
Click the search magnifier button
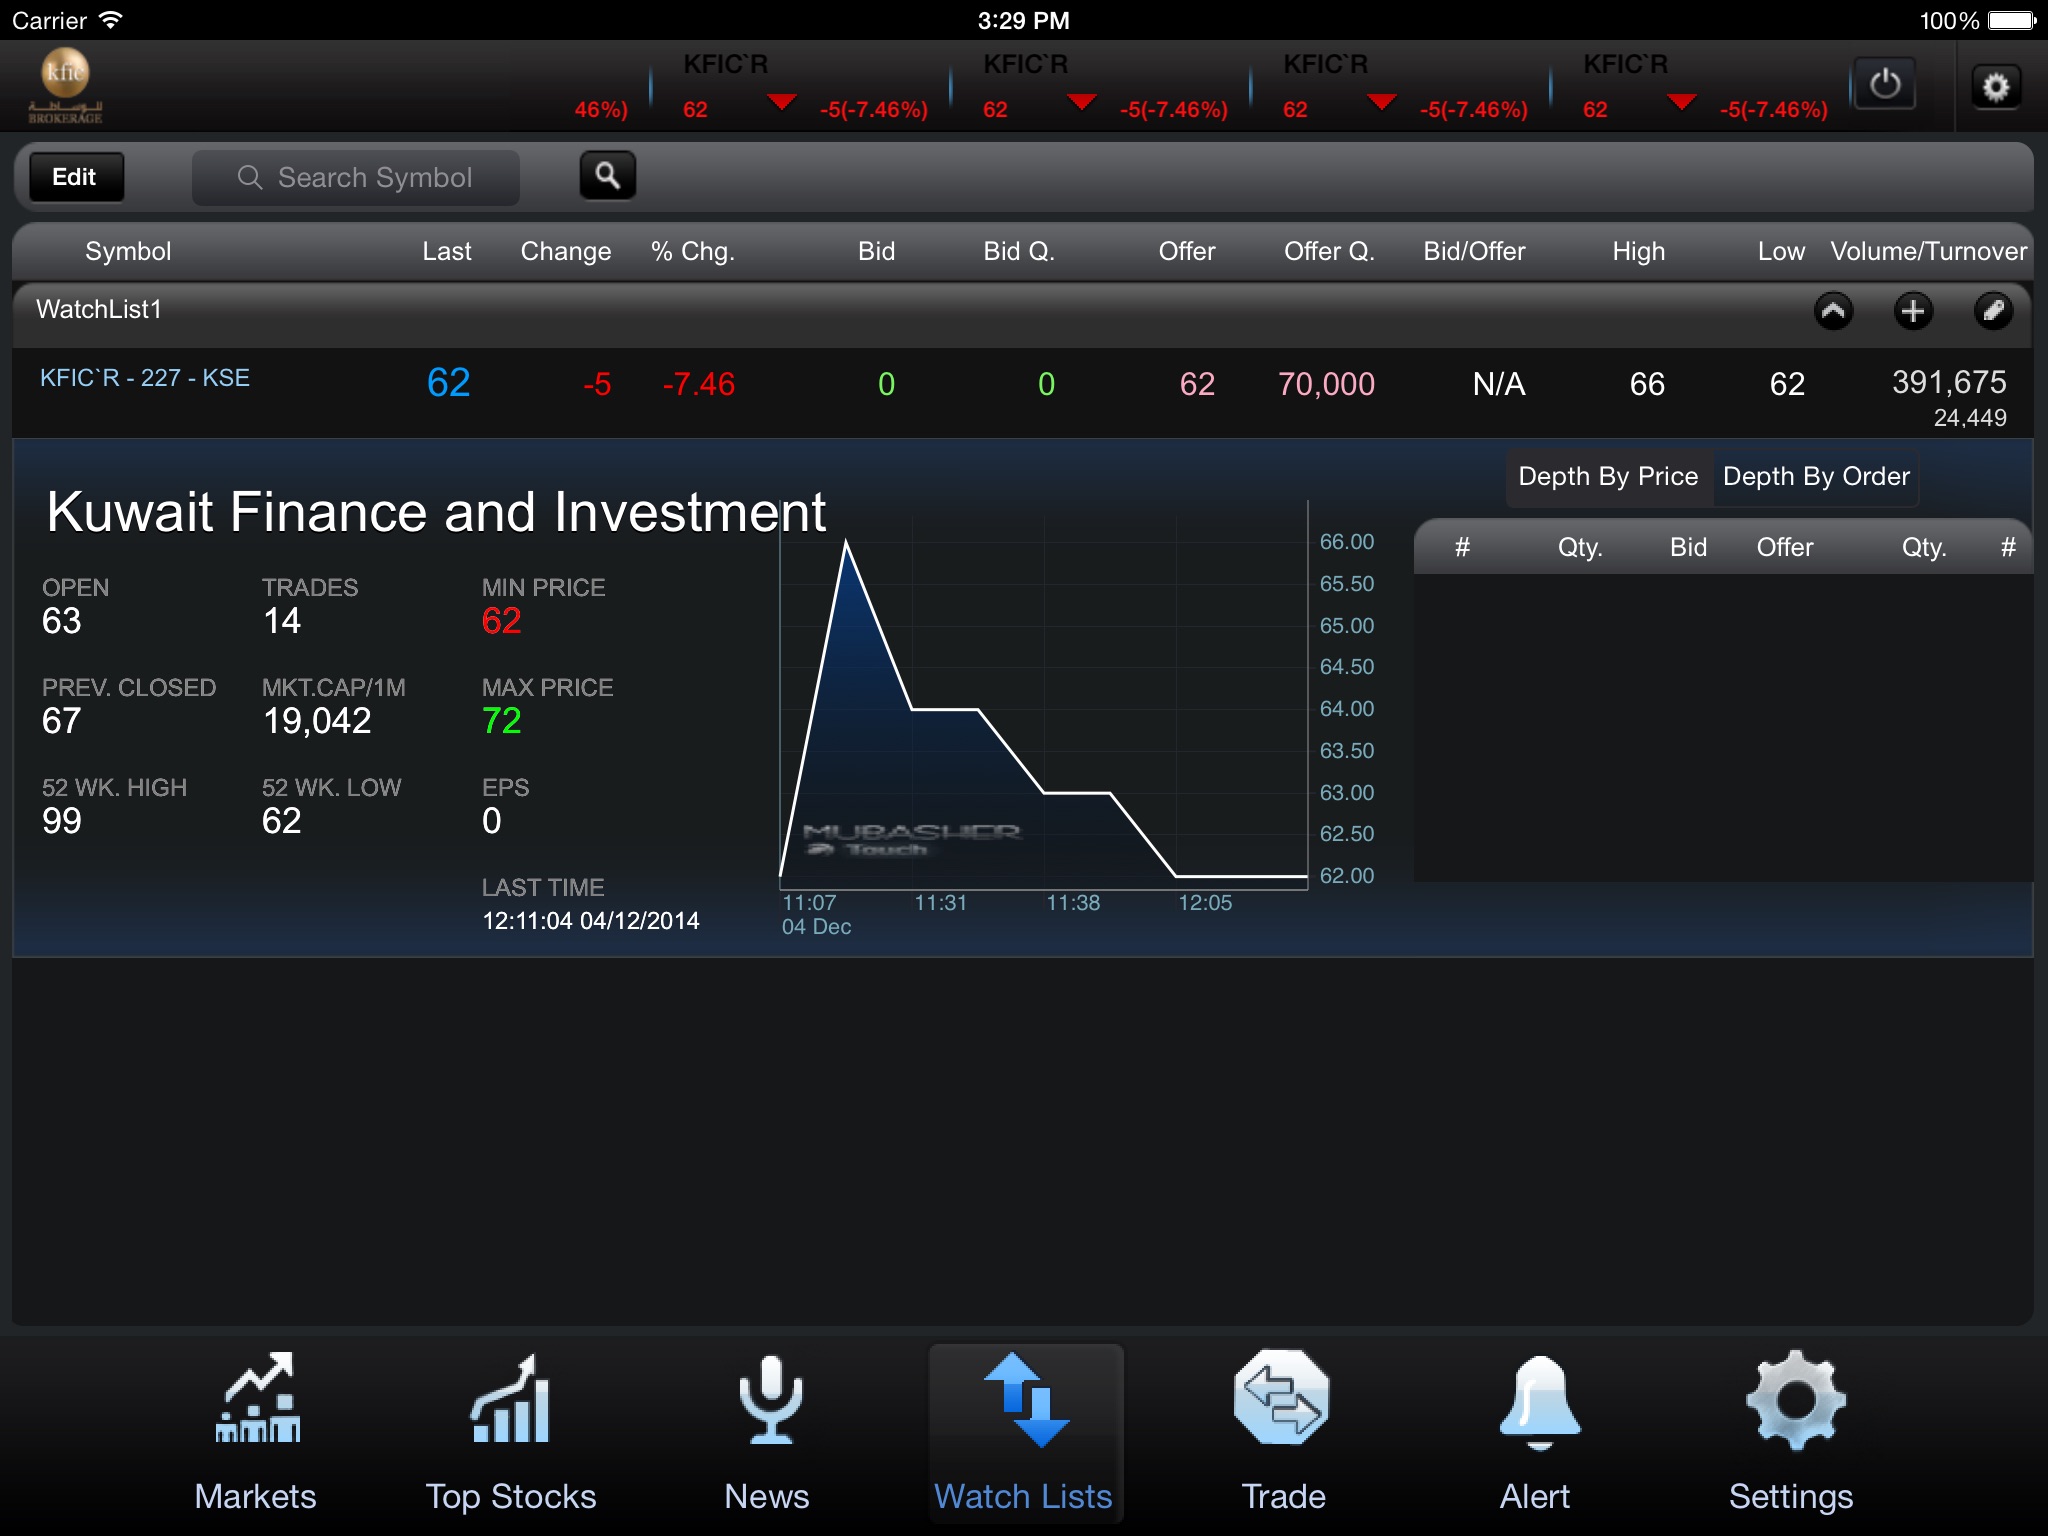coord(608,174)
